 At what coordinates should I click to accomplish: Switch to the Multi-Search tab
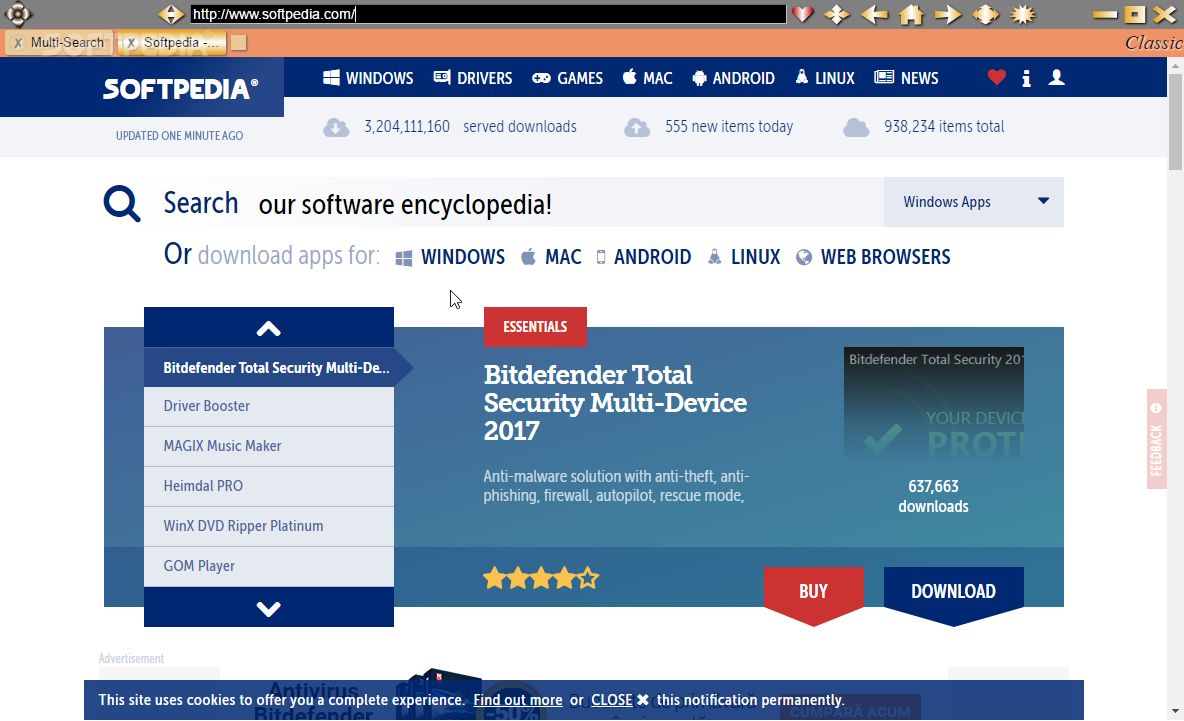[x=66, y=42]
